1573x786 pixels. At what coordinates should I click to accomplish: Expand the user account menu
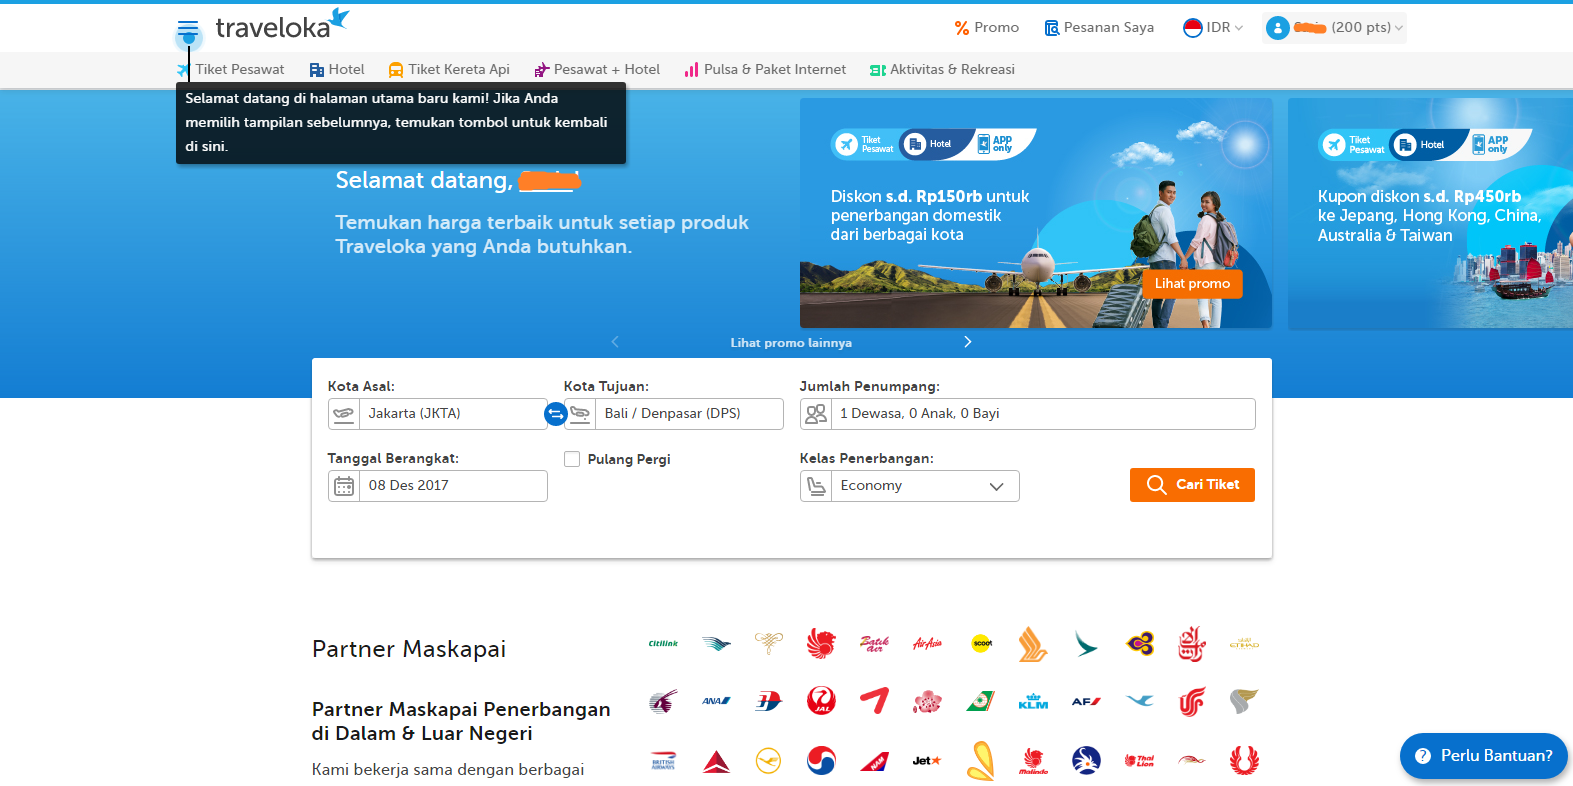click(1334, 28)
